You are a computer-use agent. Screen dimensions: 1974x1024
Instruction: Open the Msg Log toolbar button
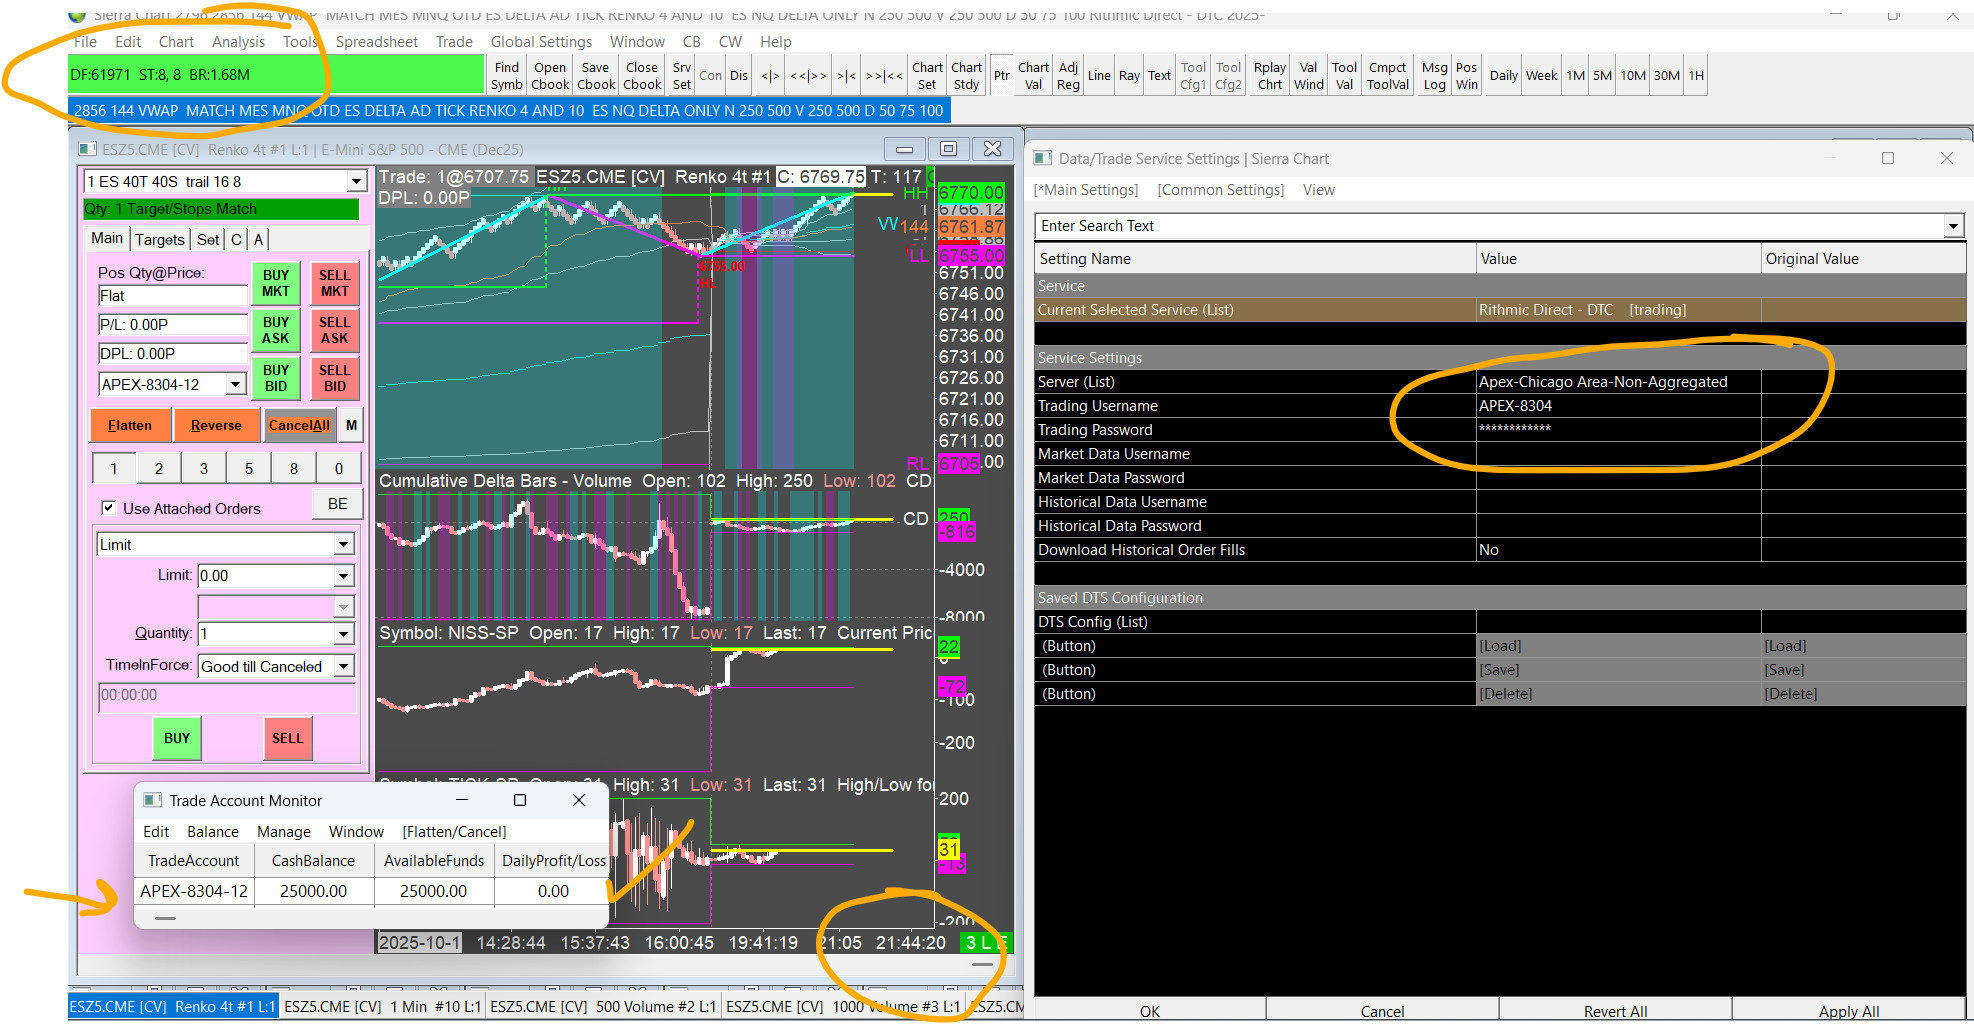tap(1434, 76)
